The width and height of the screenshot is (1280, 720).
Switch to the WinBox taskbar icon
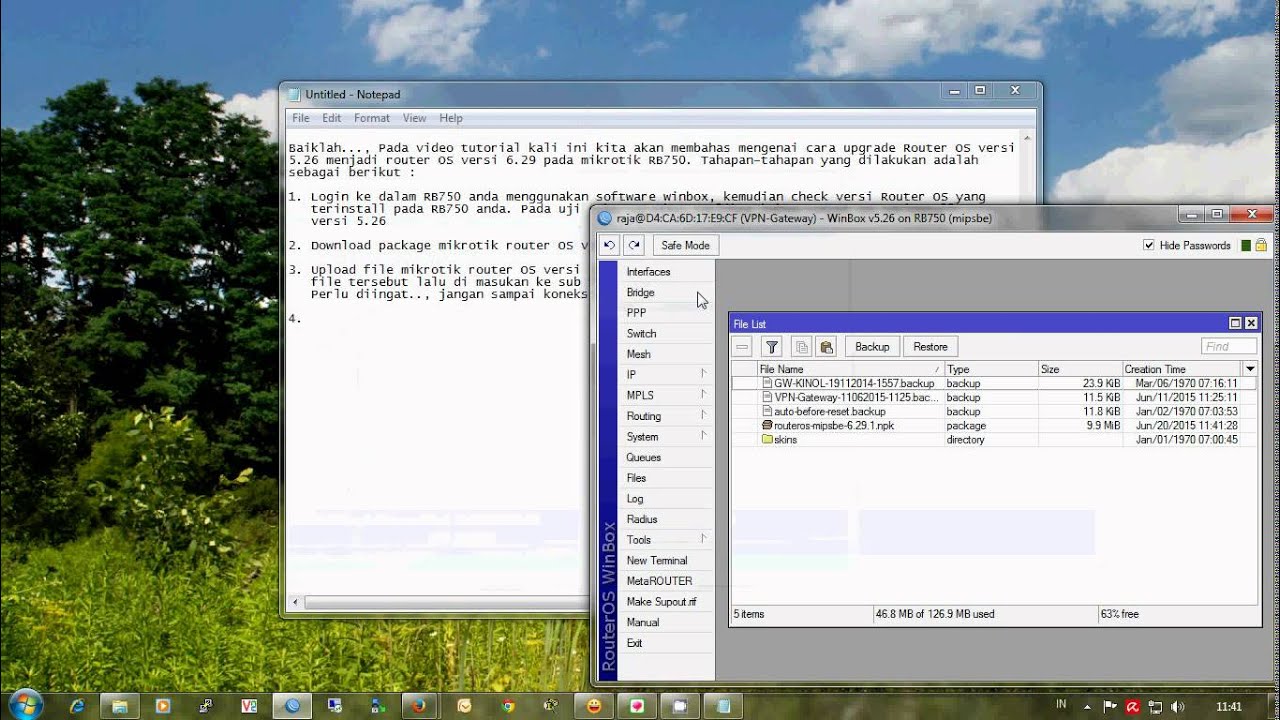point(292,706)
